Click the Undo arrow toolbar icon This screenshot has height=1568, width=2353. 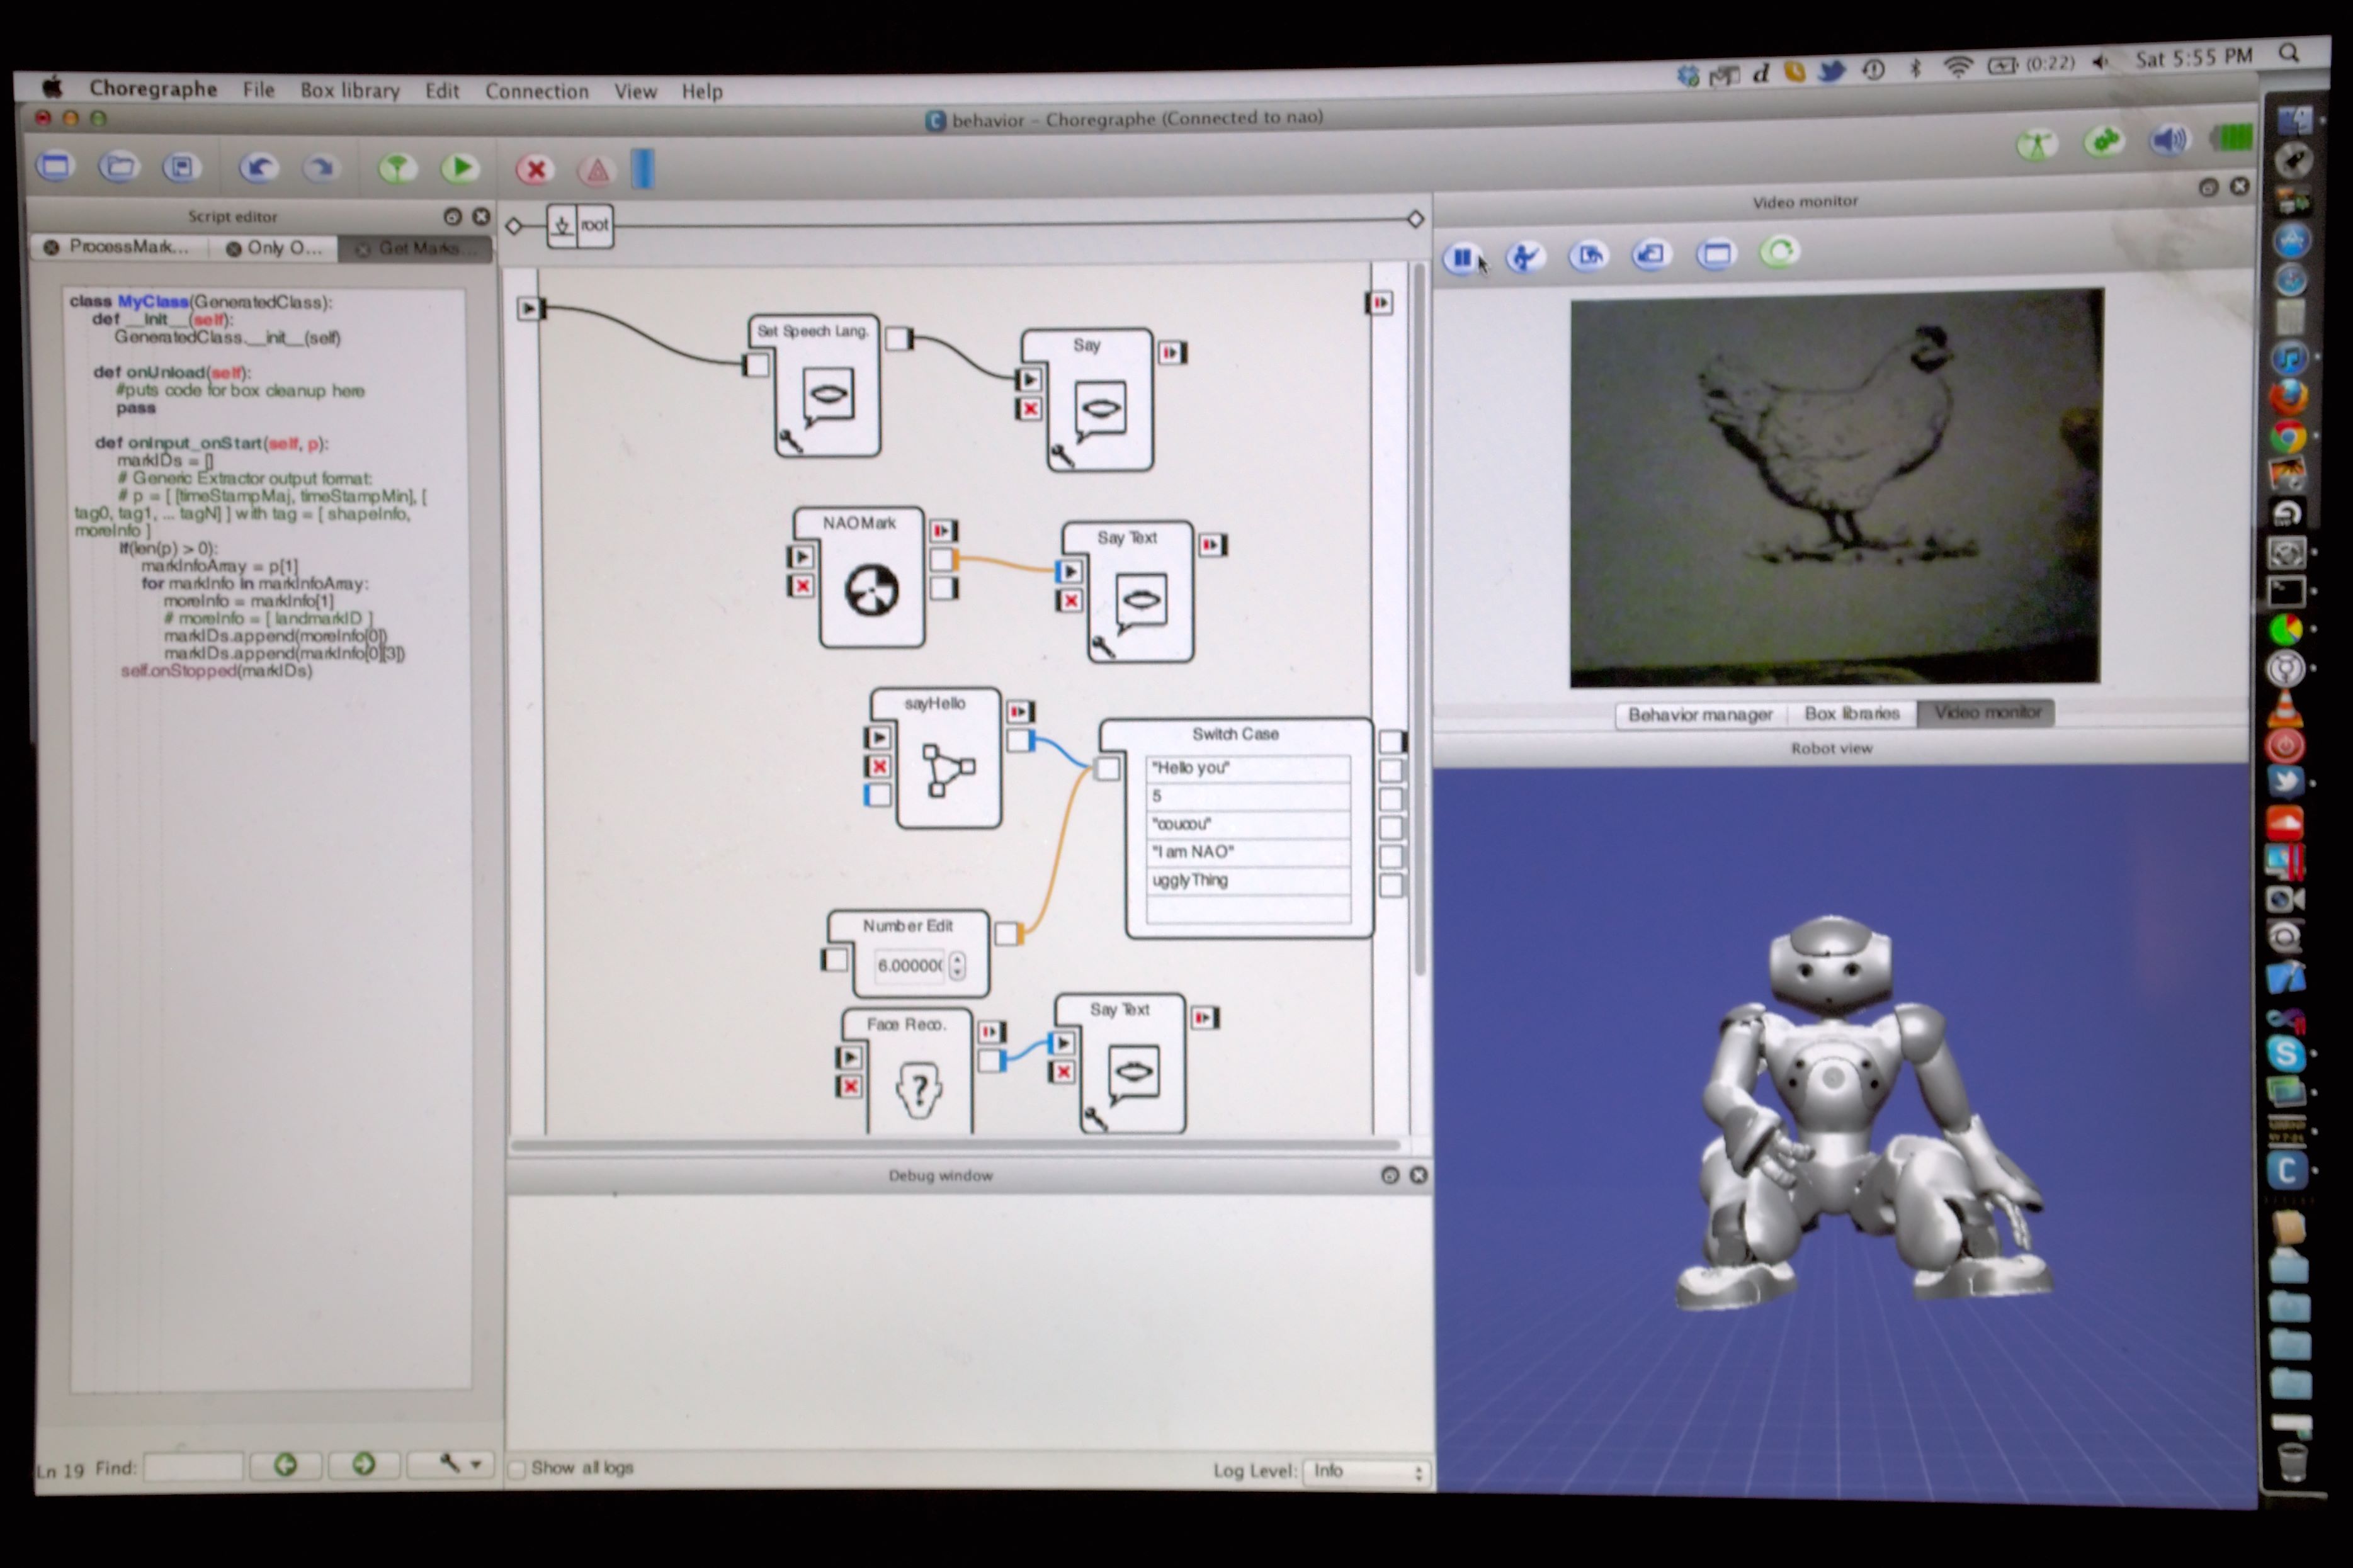259,167
